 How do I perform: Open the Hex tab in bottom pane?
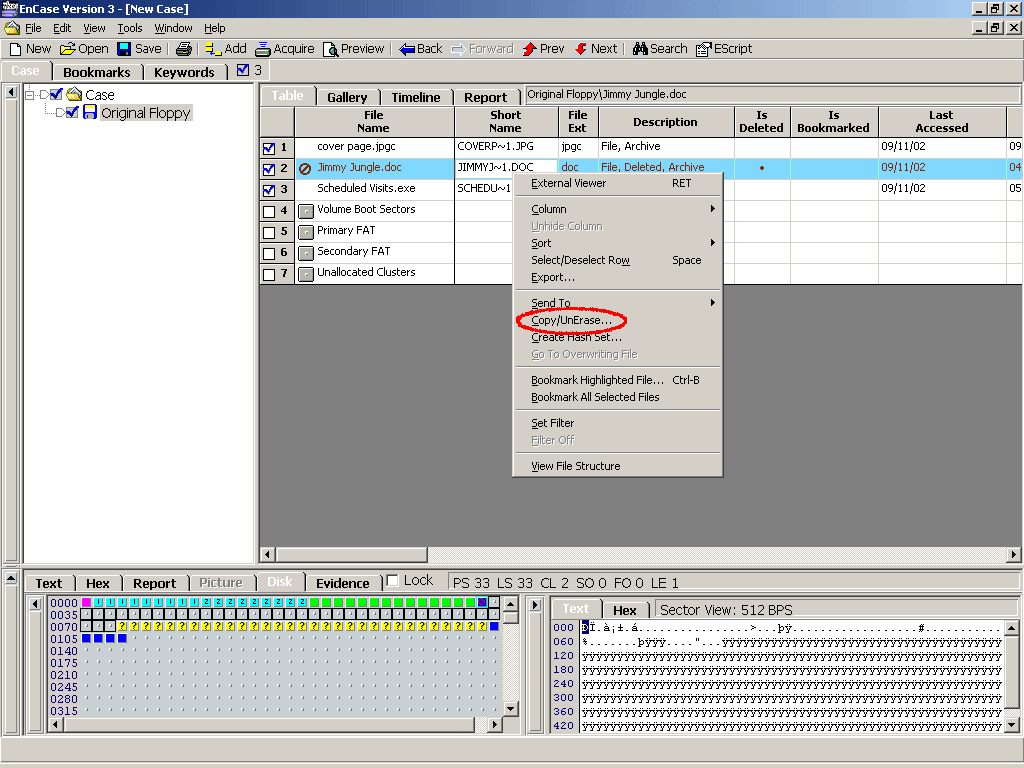(x=97, y=583)
